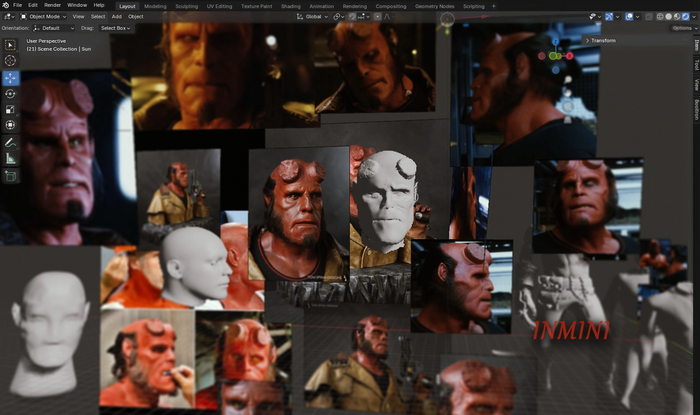
Task: Click the Z axis on navigation gizmo
Action: click(558, 44)
